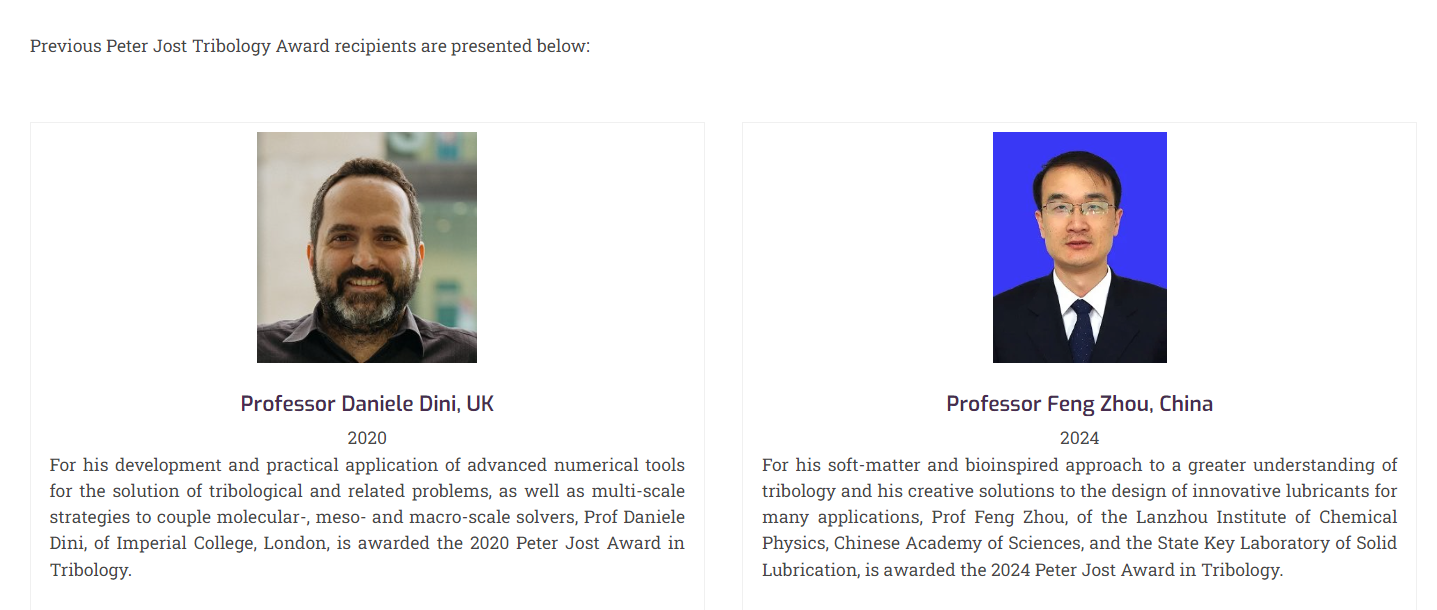
Task: Click Daniele Dini's portrait photo
Action: click(x=366, y=247)
